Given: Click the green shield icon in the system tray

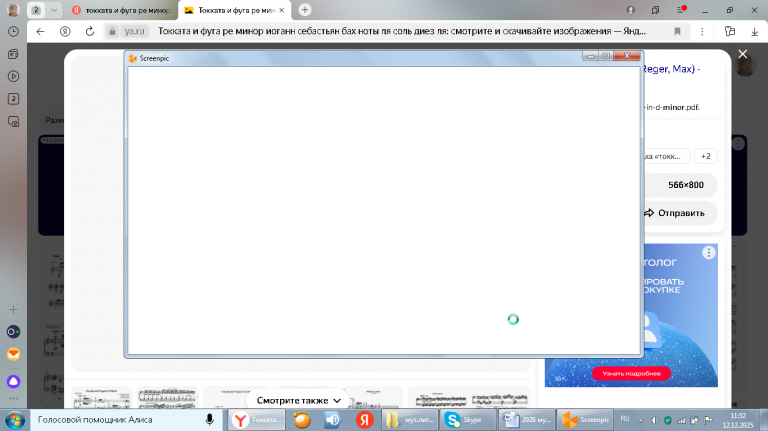Looking at the screenshot, I should coord(668,420).
